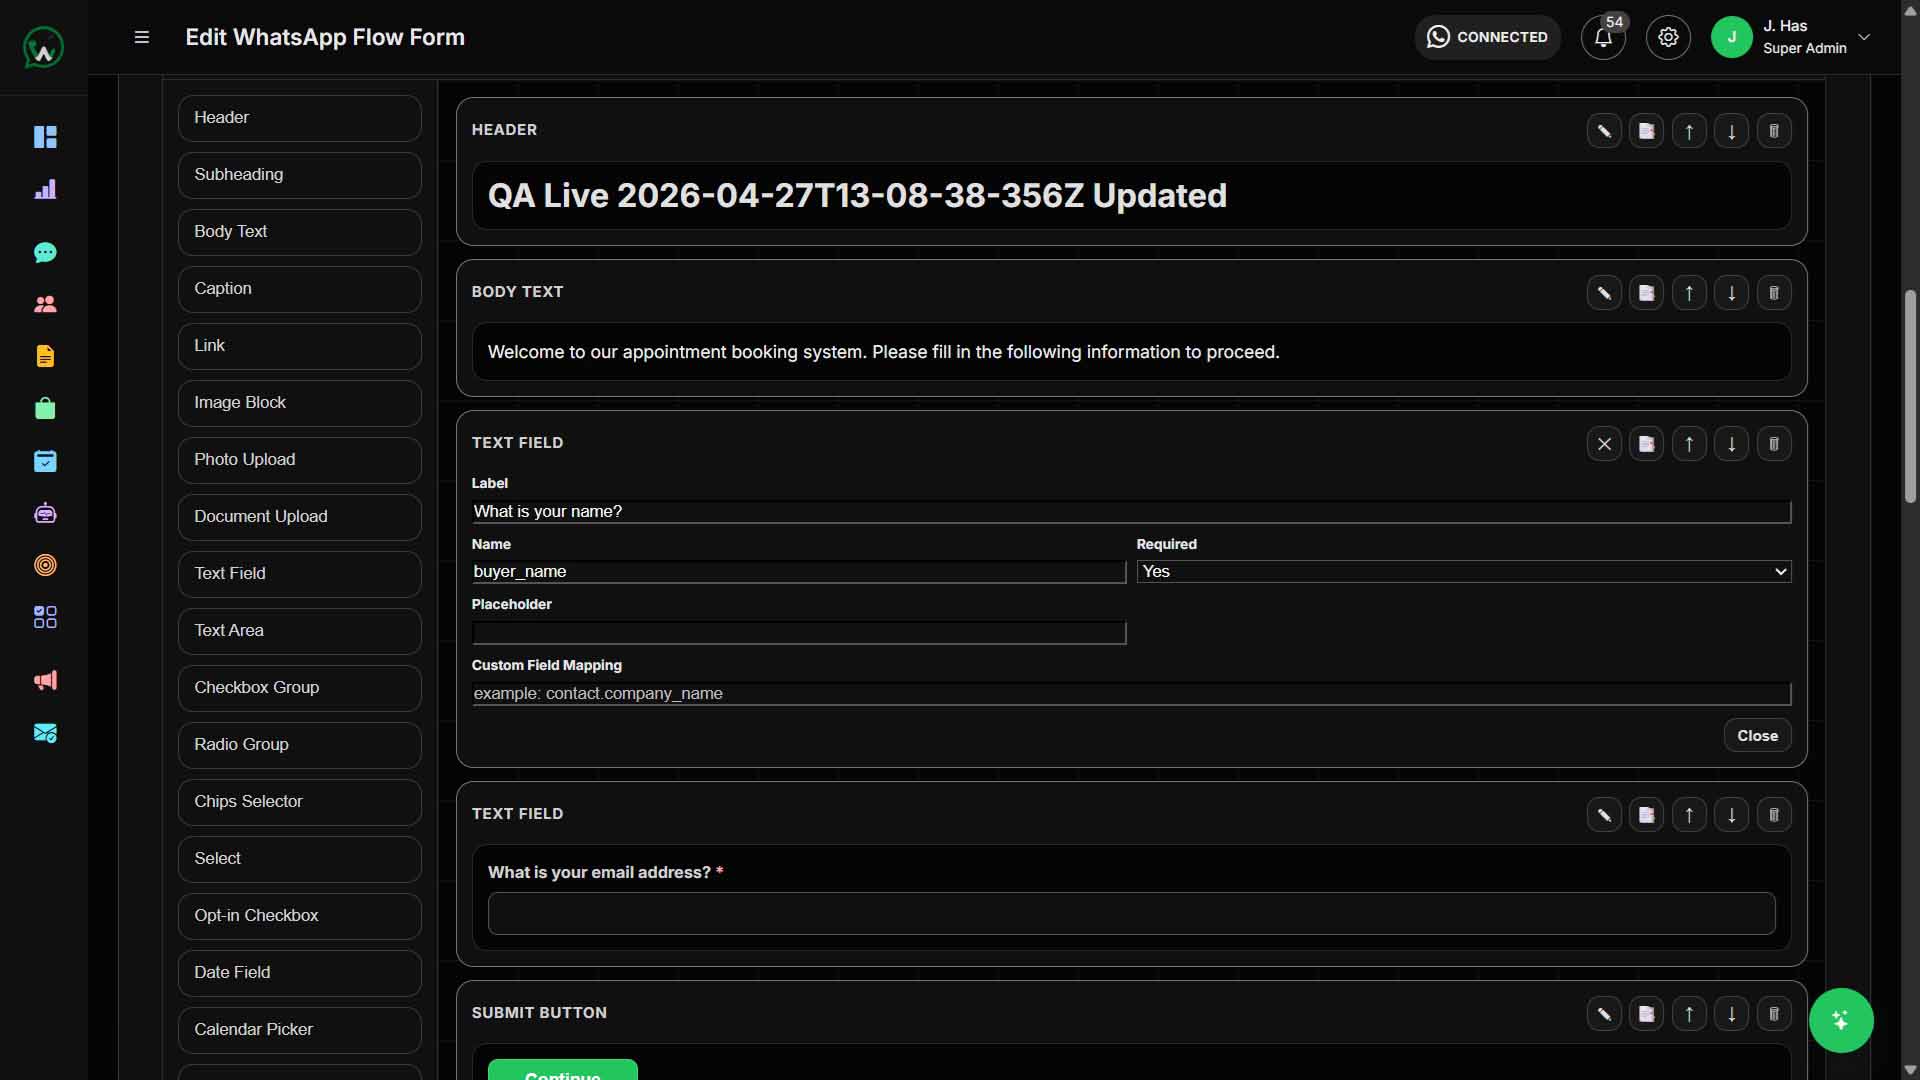Duplicate the Submit Button block
Screen dimensions: 1920x1080
1646,1014
